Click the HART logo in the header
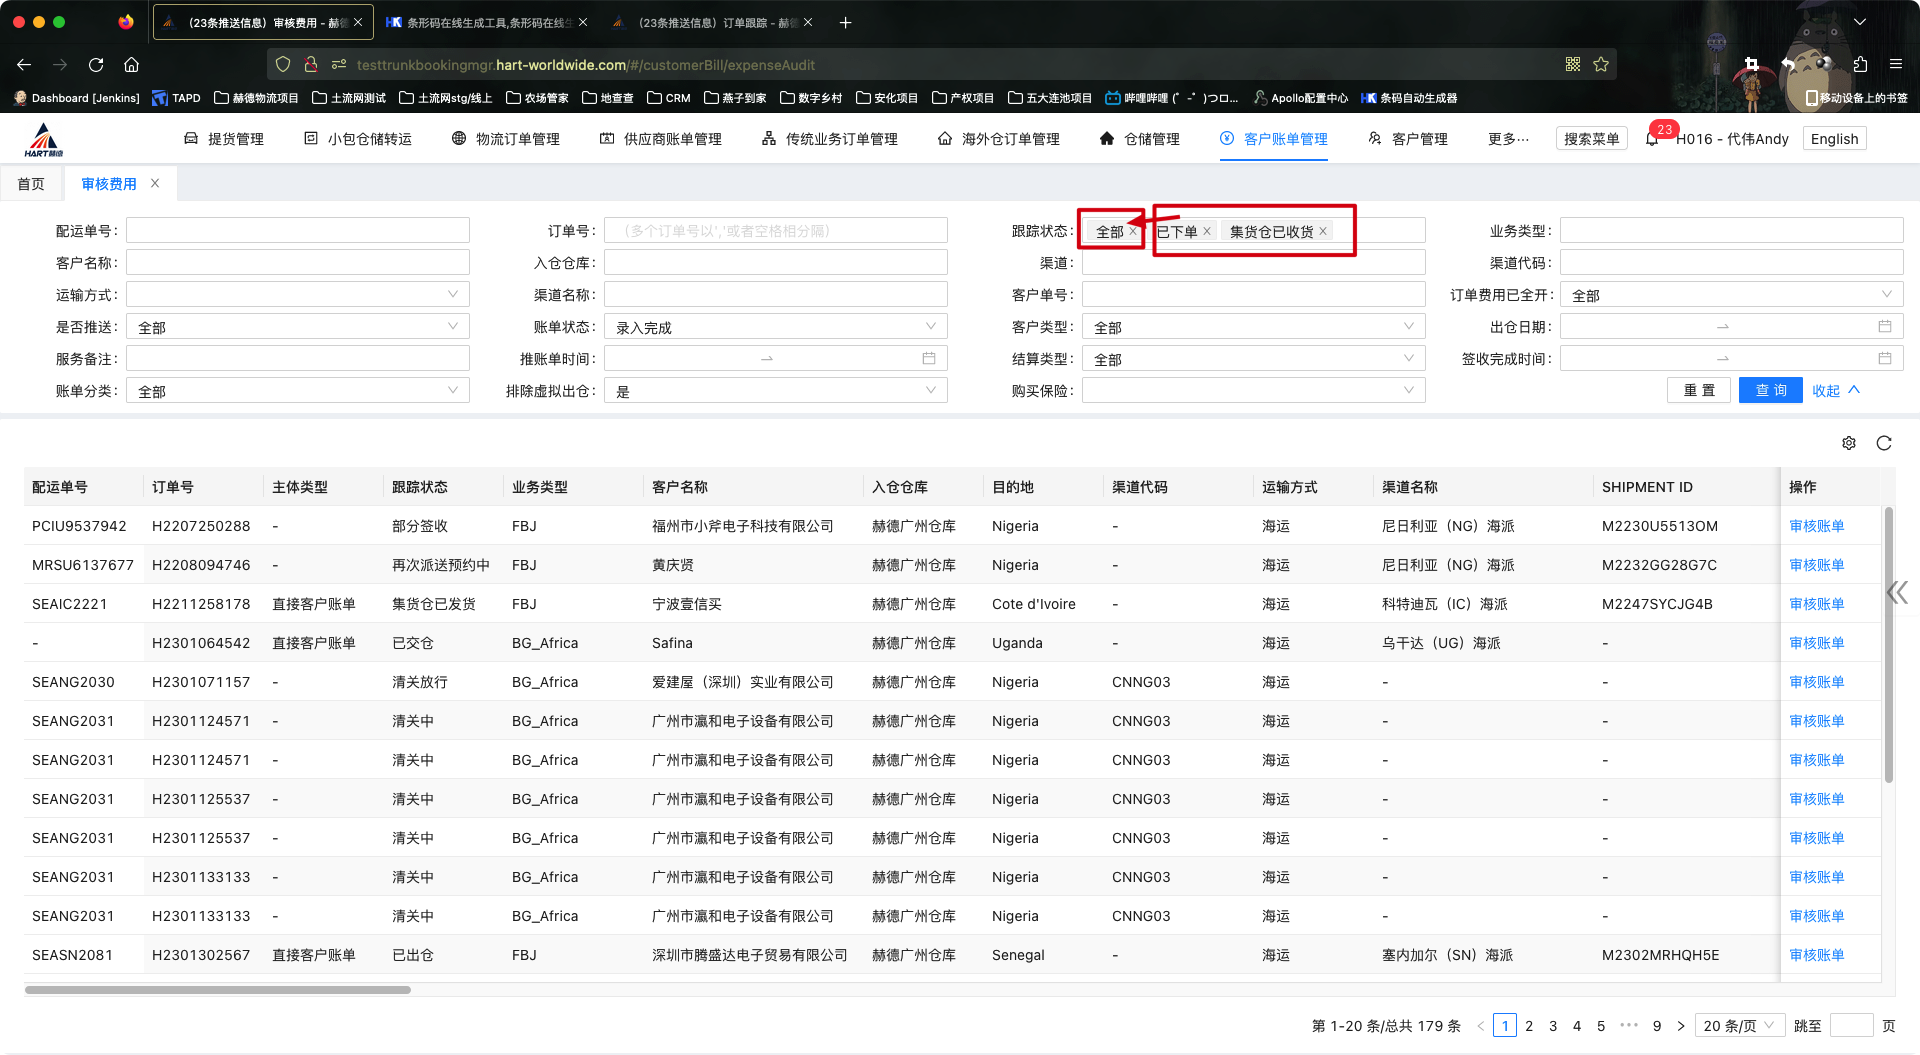 44,140
